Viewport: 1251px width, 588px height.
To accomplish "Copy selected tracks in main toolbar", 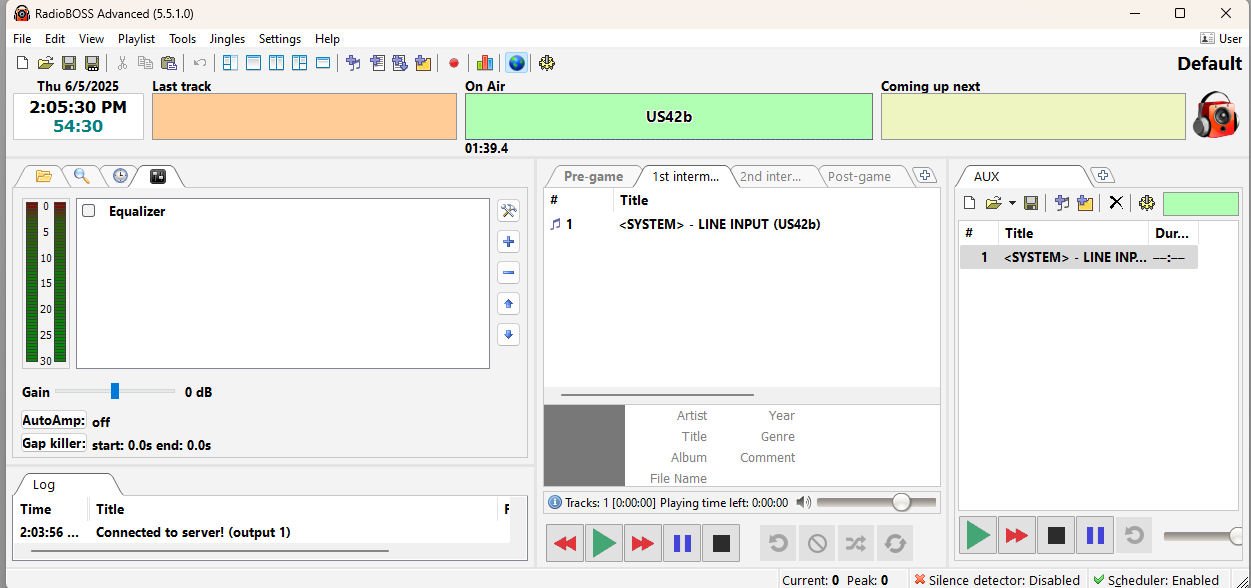I will pyautogui.click(x=145, y=63).
